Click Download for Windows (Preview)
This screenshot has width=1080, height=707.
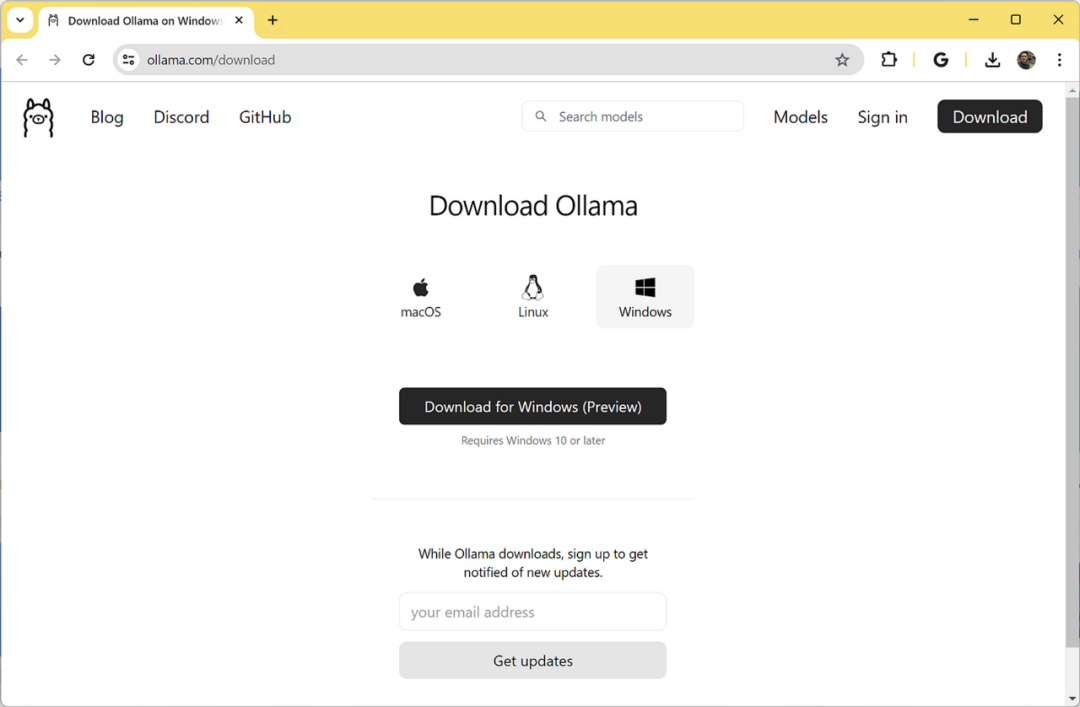[532, 406]
